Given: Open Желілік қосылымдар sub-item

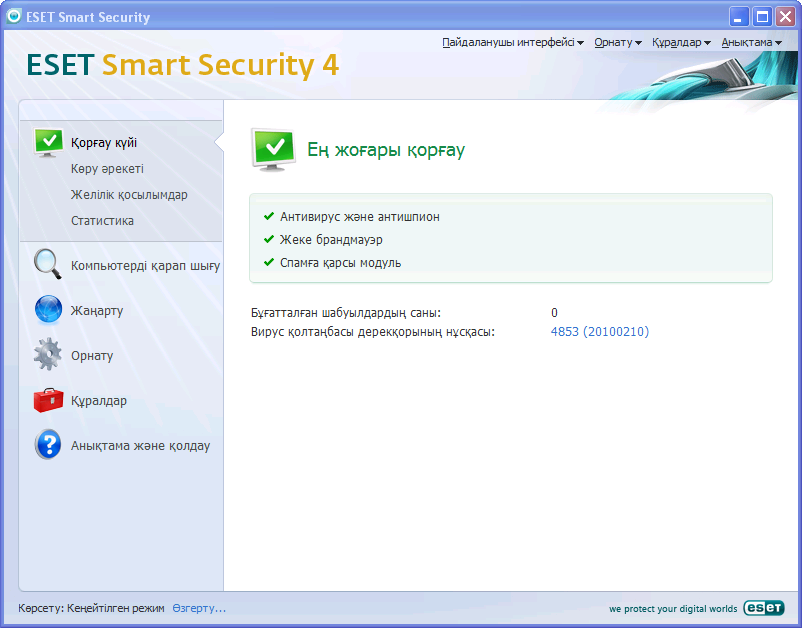Looking at the screenshot, I should coord(129,195).
